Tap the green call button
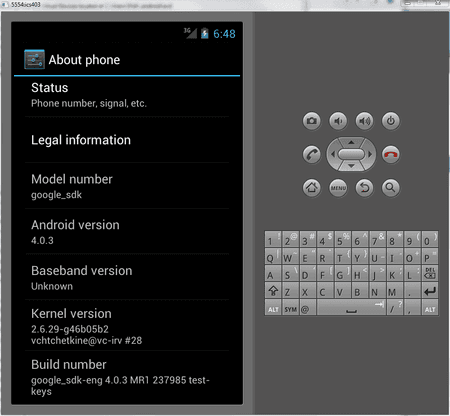Screen dimensions: 450x416 pyautogui.click(x=312, y=154)
